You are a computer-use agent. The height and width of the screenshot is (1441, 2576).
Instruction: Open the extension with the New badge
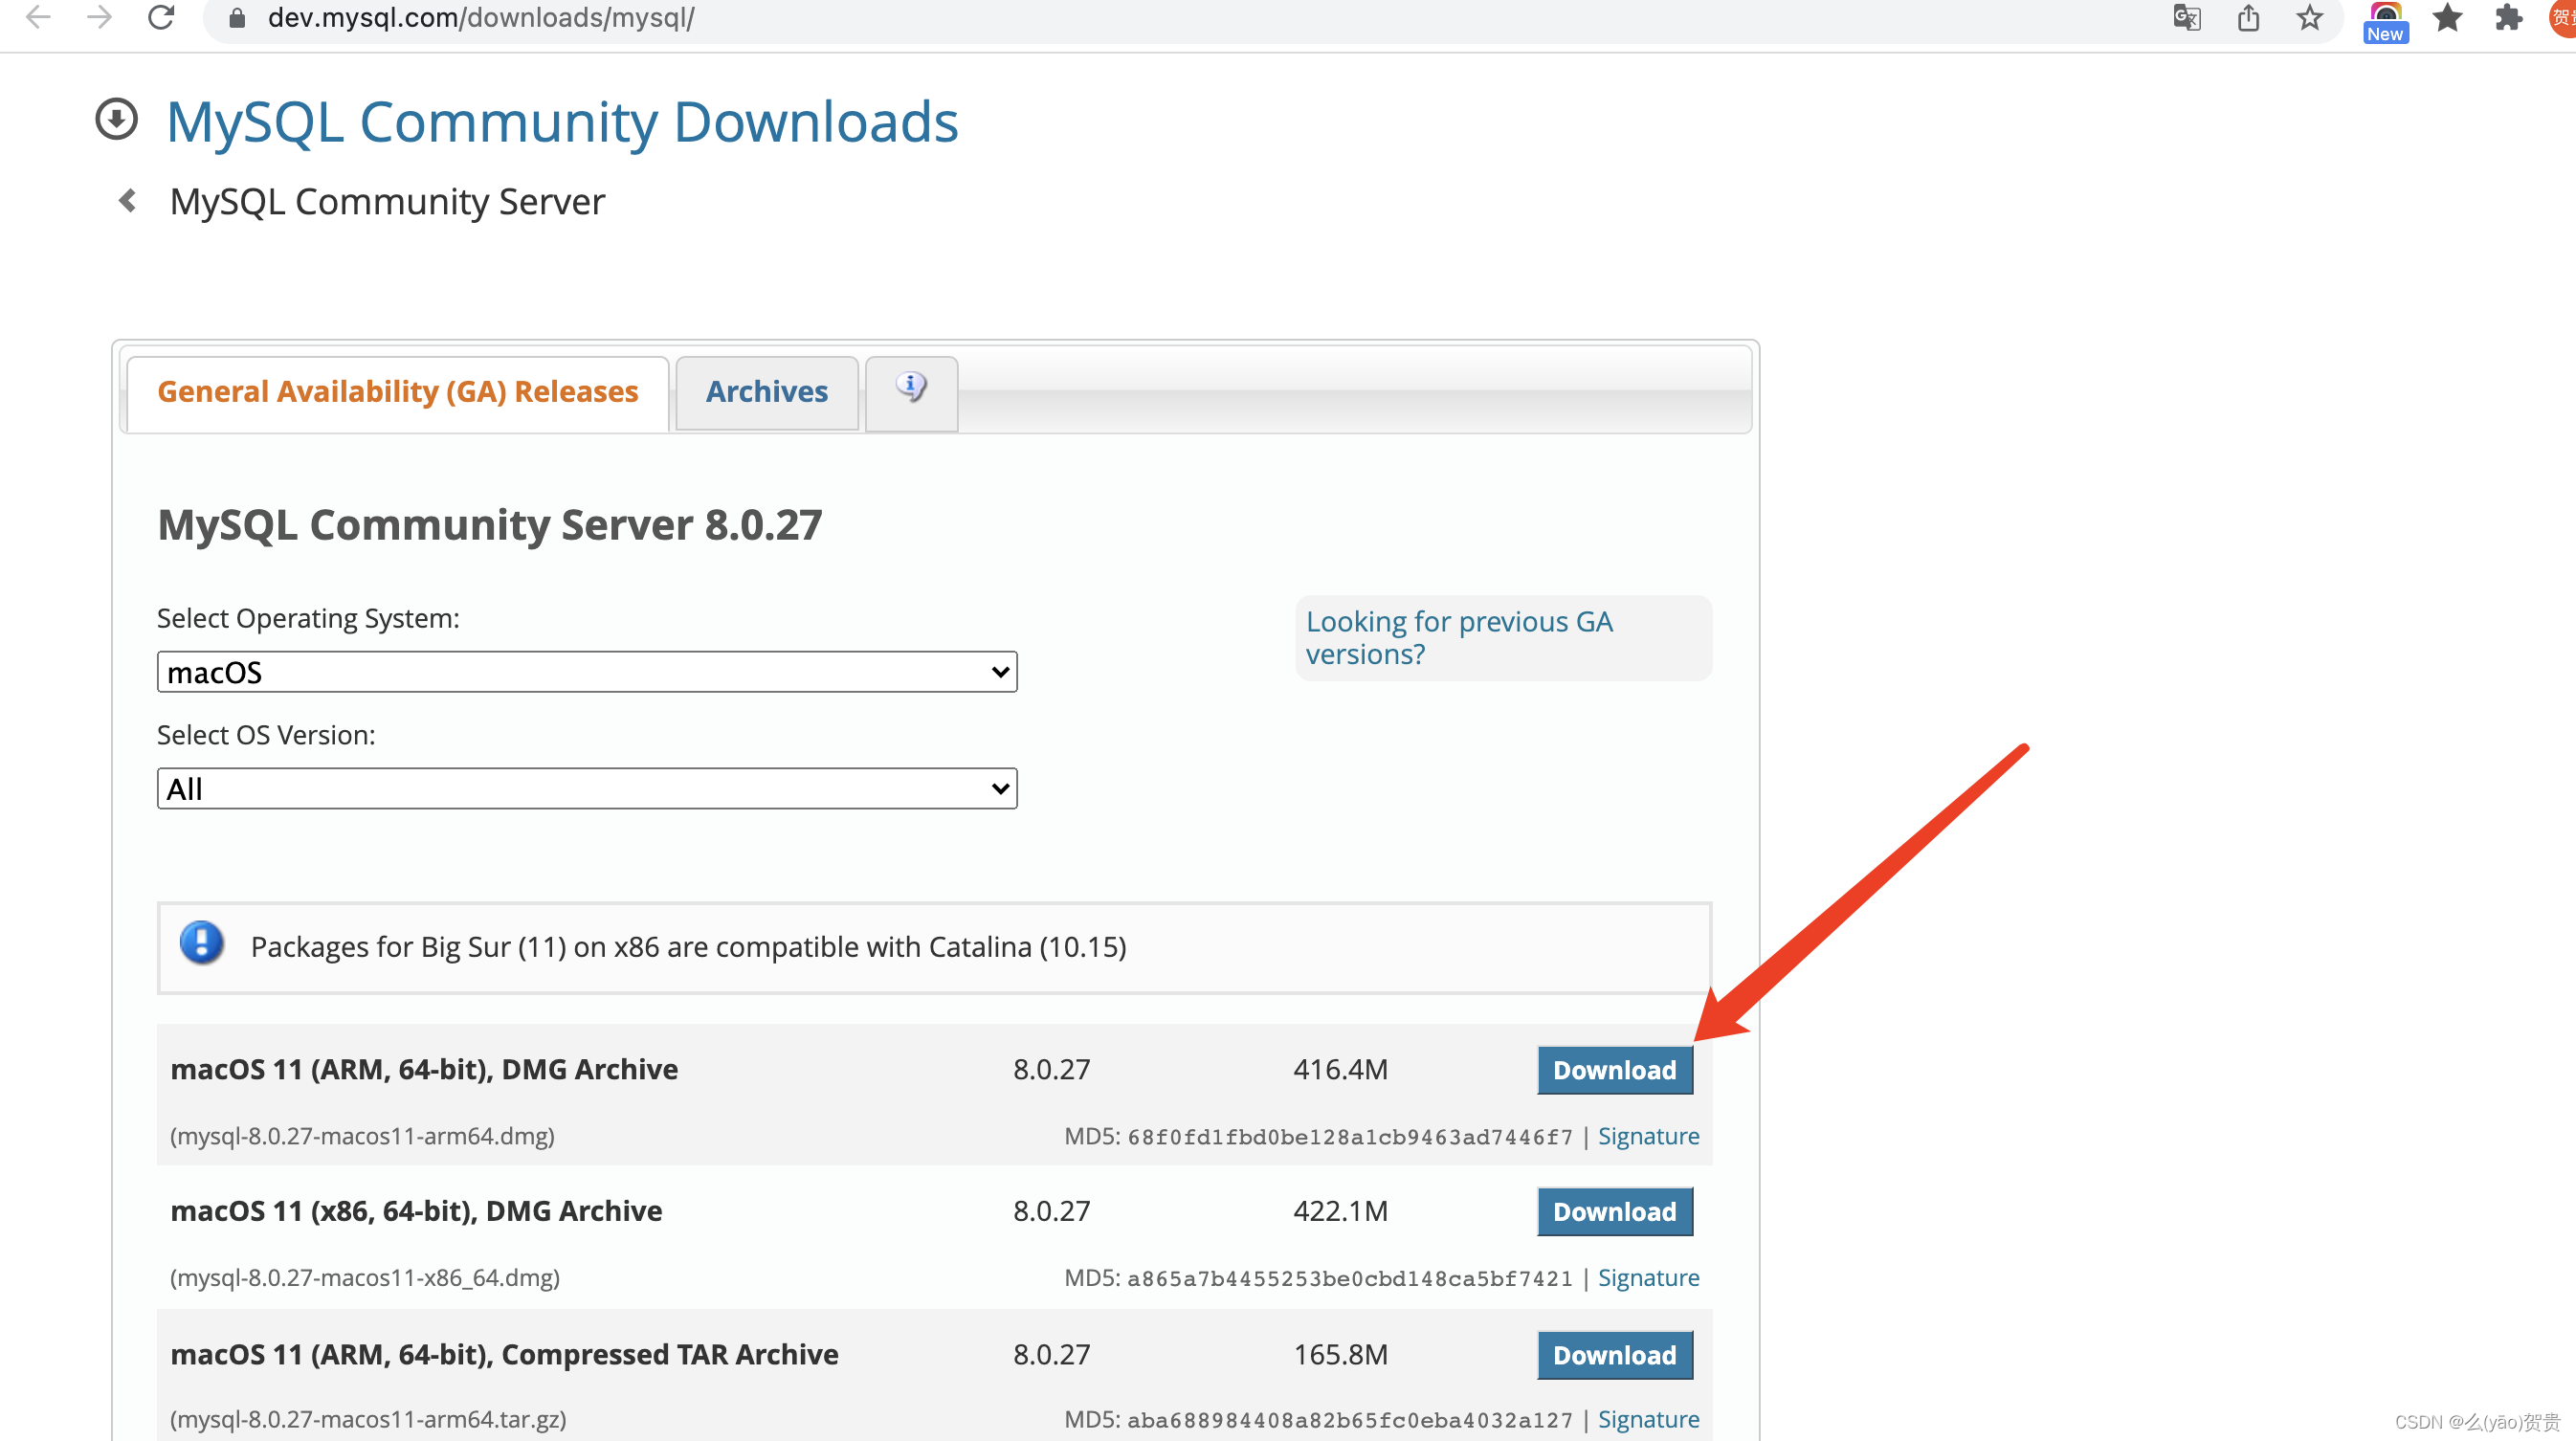pyautogui.click(x=2385, y=20)
